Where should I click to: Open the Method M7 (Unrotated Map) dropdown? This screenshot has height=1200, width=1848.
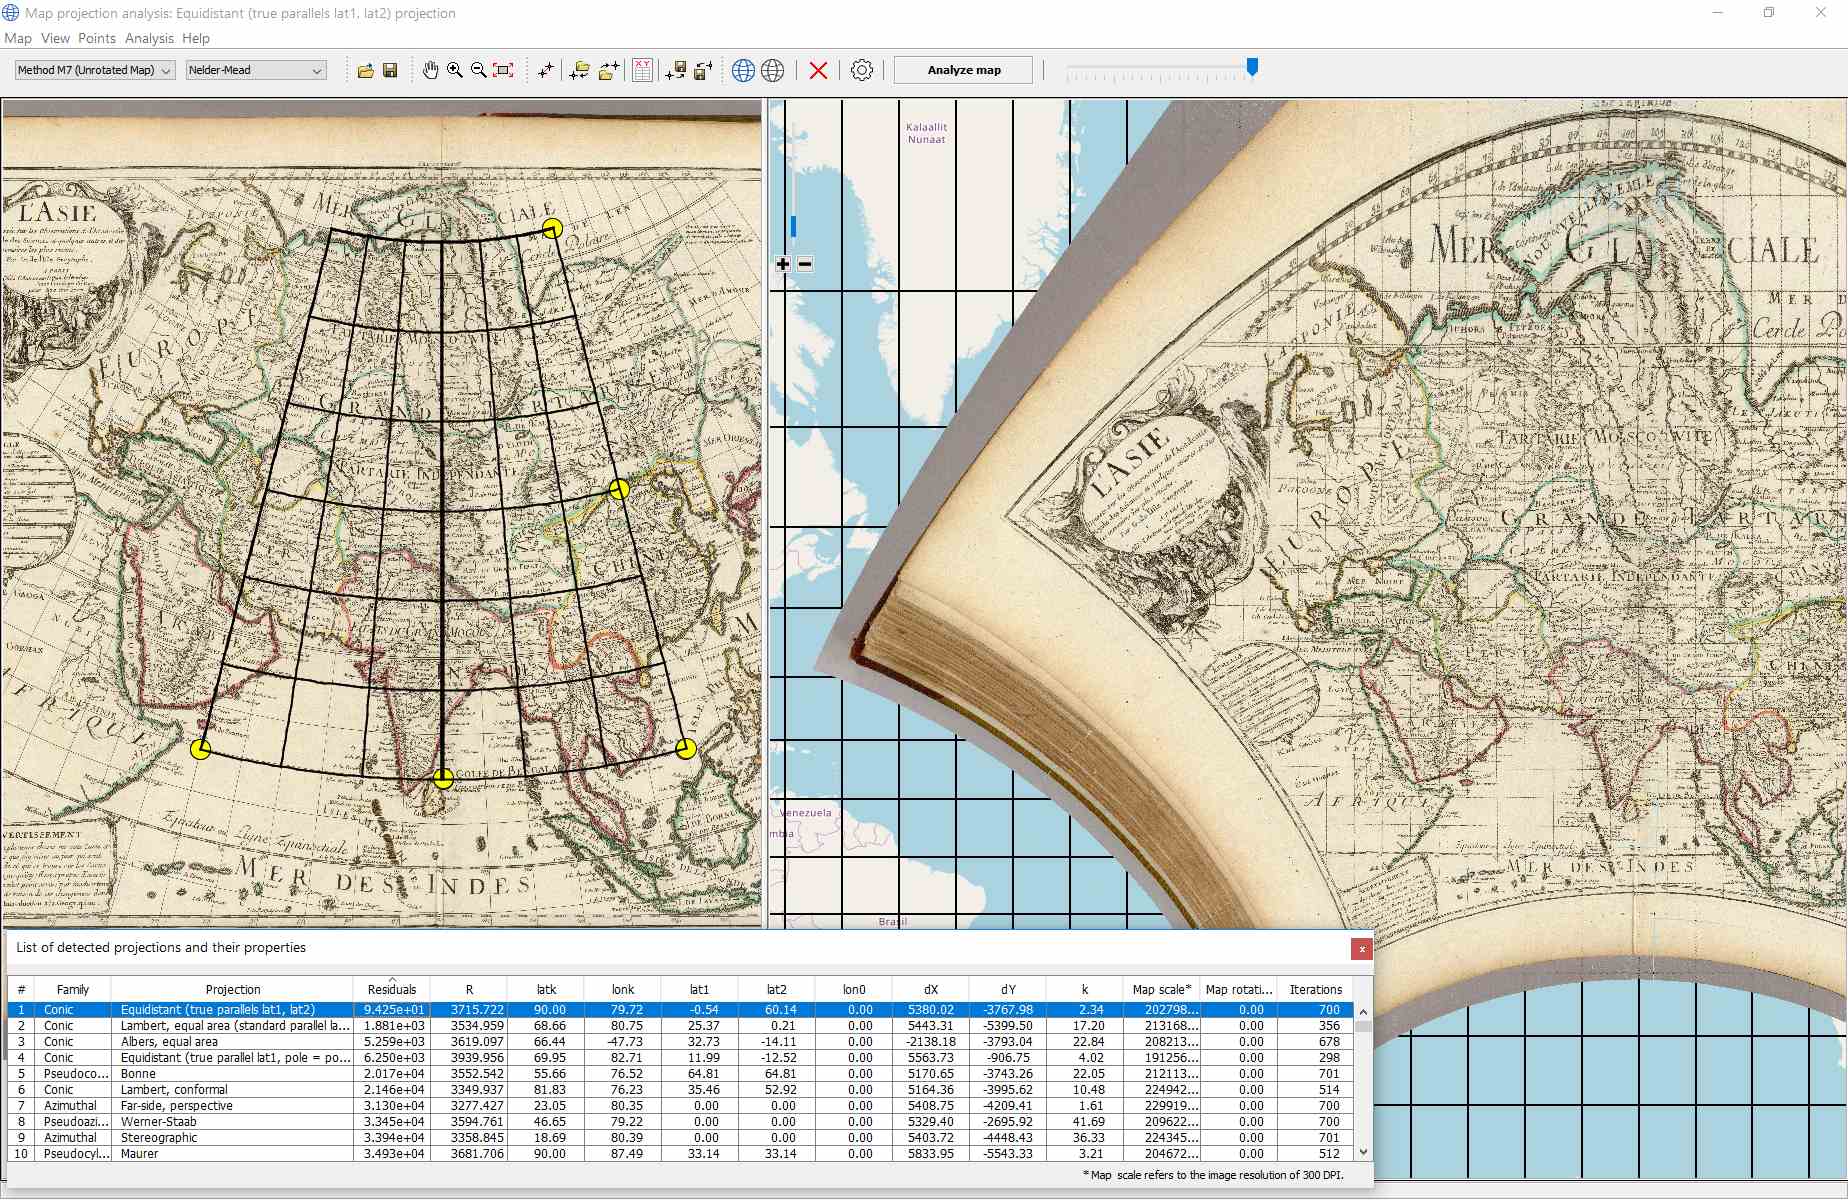95,70
